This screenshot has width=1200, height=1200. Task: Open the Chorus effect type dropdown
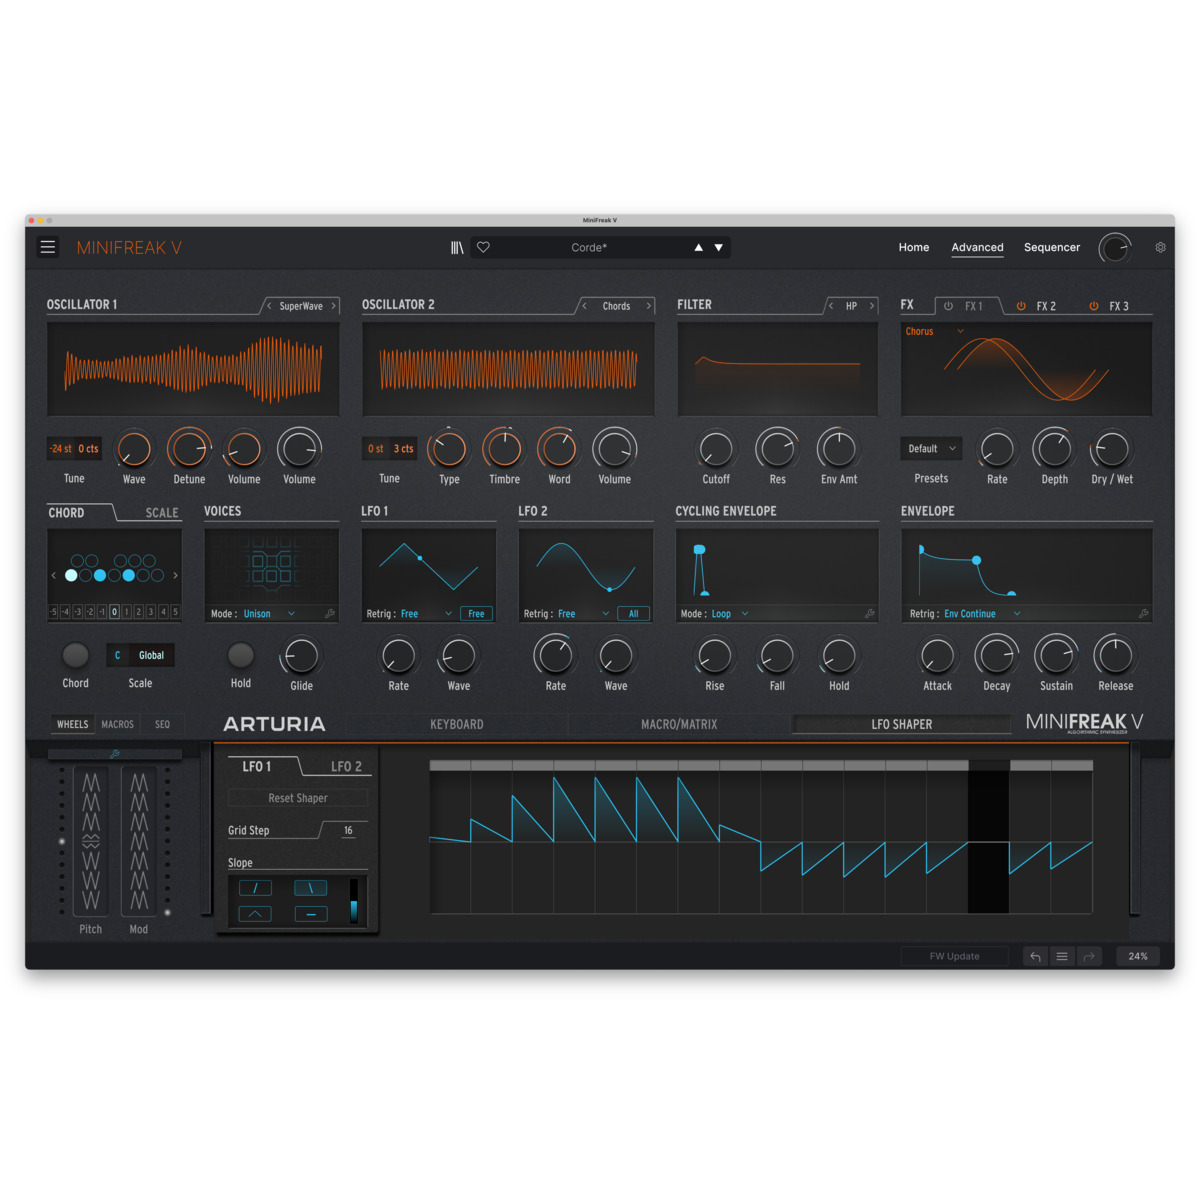[935, 331]
